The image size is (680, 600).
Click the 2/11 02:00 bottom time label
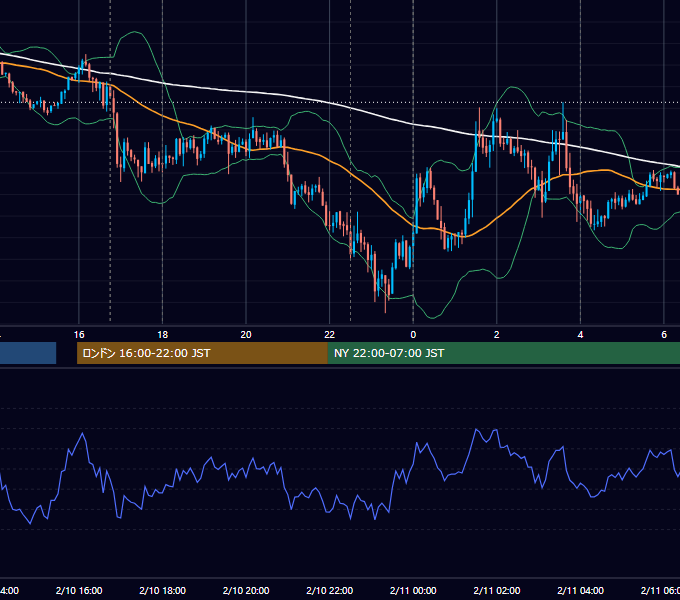[497, 590]
